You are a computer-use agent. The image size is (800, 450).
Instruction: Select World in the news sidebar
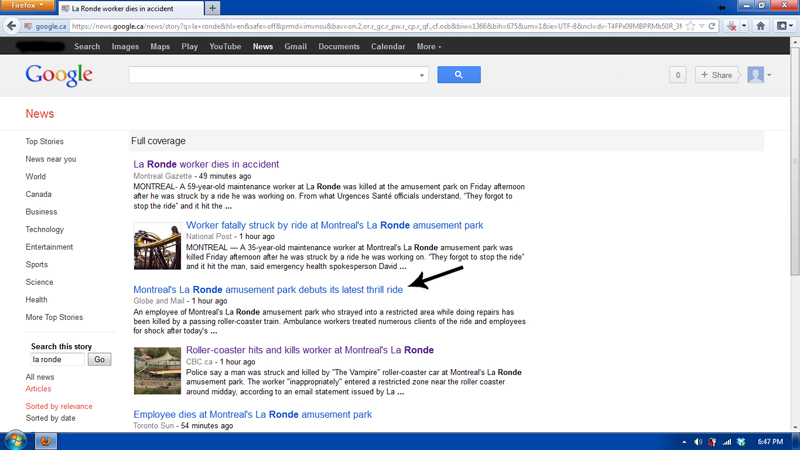tap(36, 177)
